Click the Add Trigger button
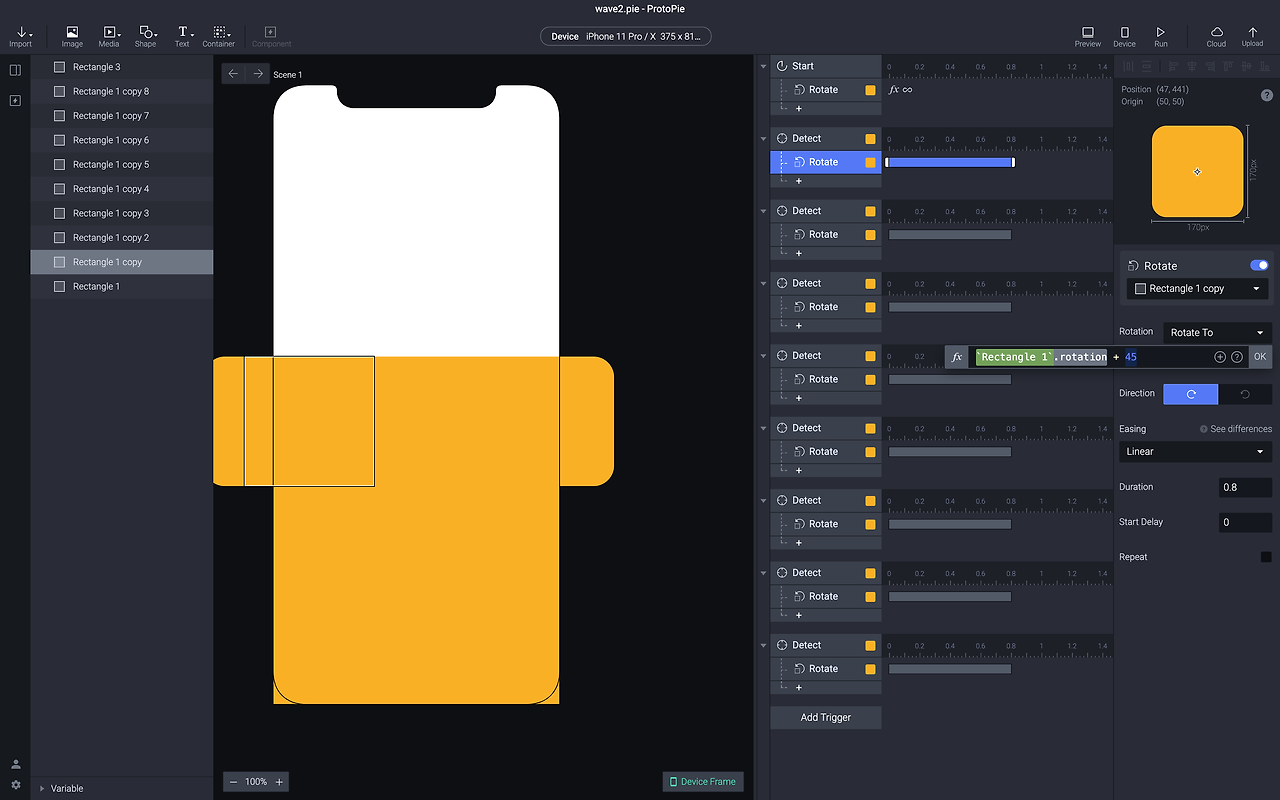 pyautogui.click(x=825, y=717)
